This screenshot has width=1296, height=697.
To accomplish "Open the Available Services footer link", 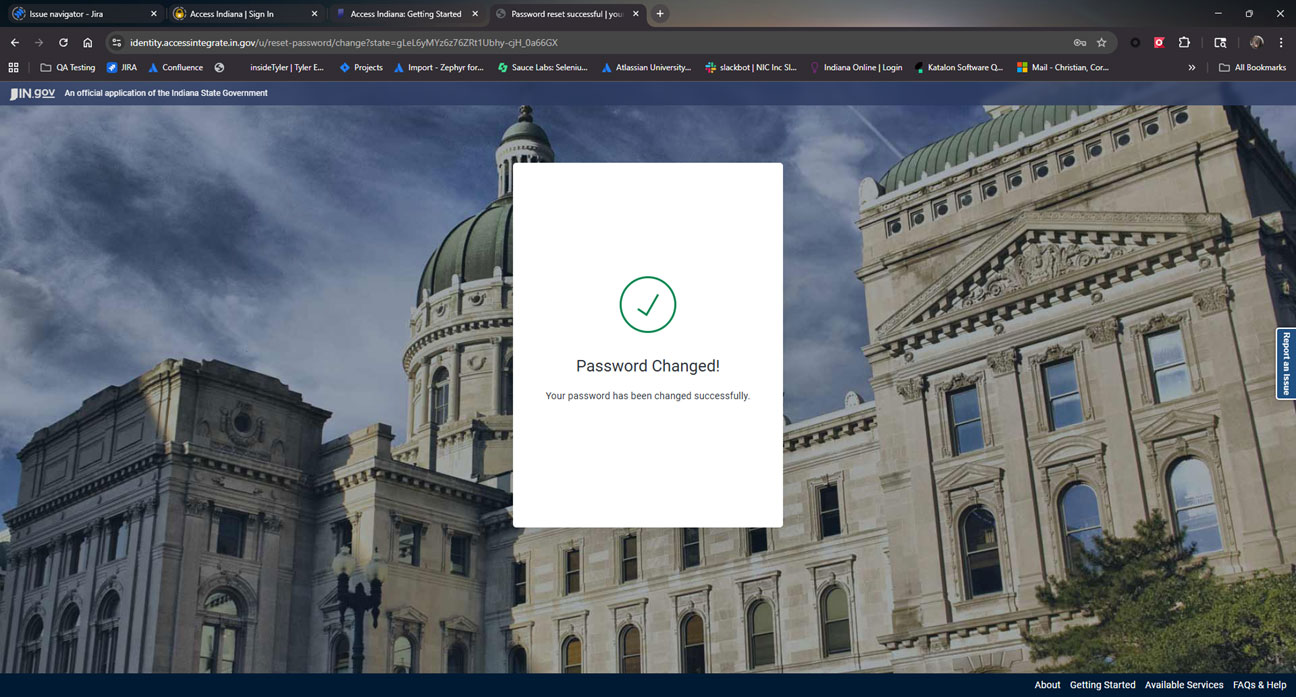I will click(x=1183, y=685).
